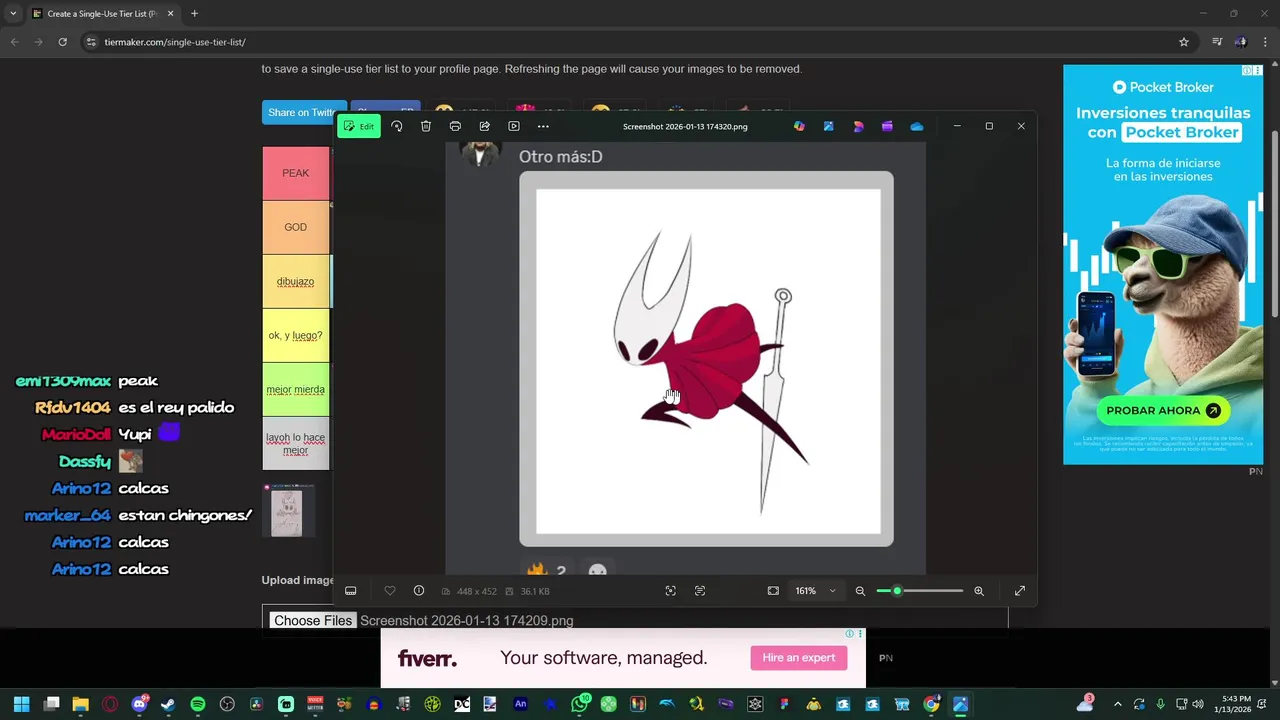This screenshot has height=720, width=1280.
Task: Click the Edit button in Photos
Action: pos(359,126)
